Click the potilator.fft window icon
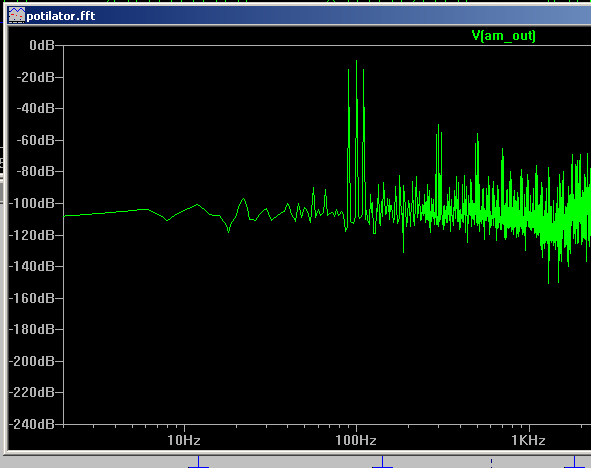Viewport: 591px width, 468px height. [x=17, y=15]
